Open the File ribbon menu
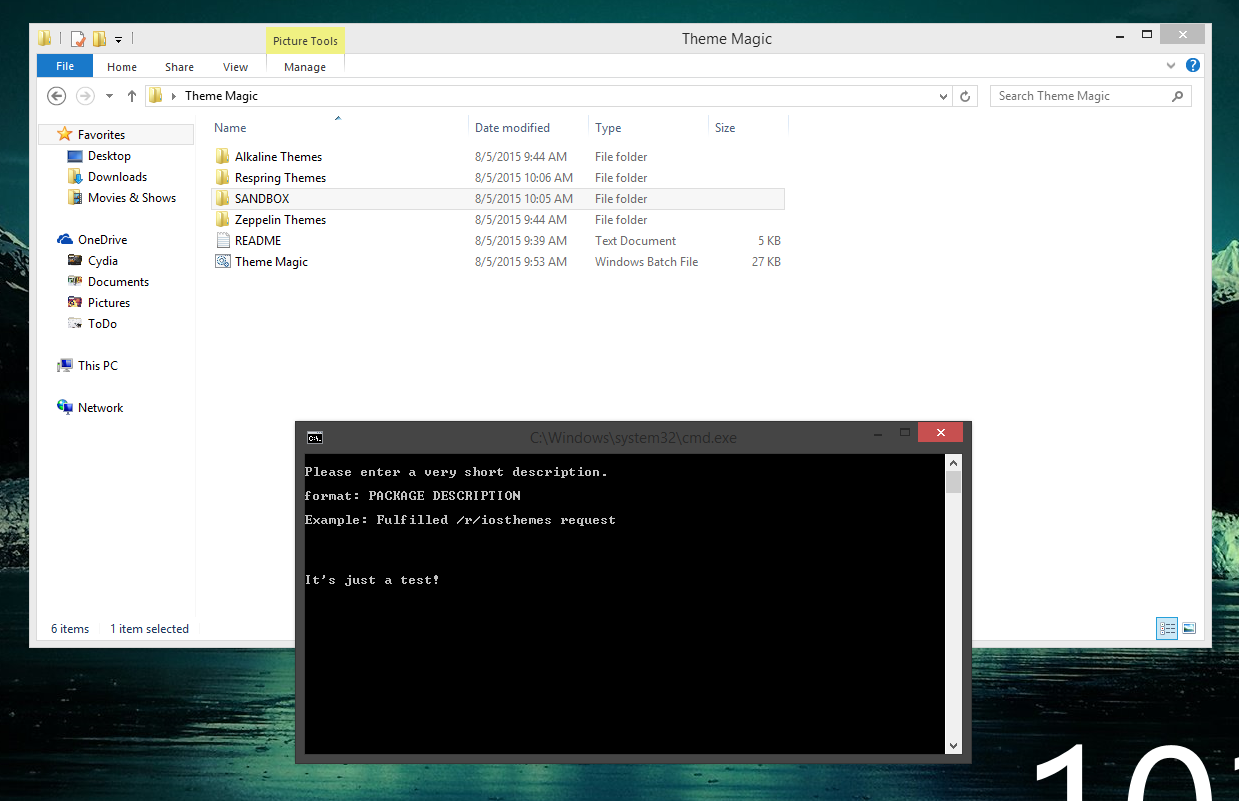1239x801 pixels. [x=65, y=66]
